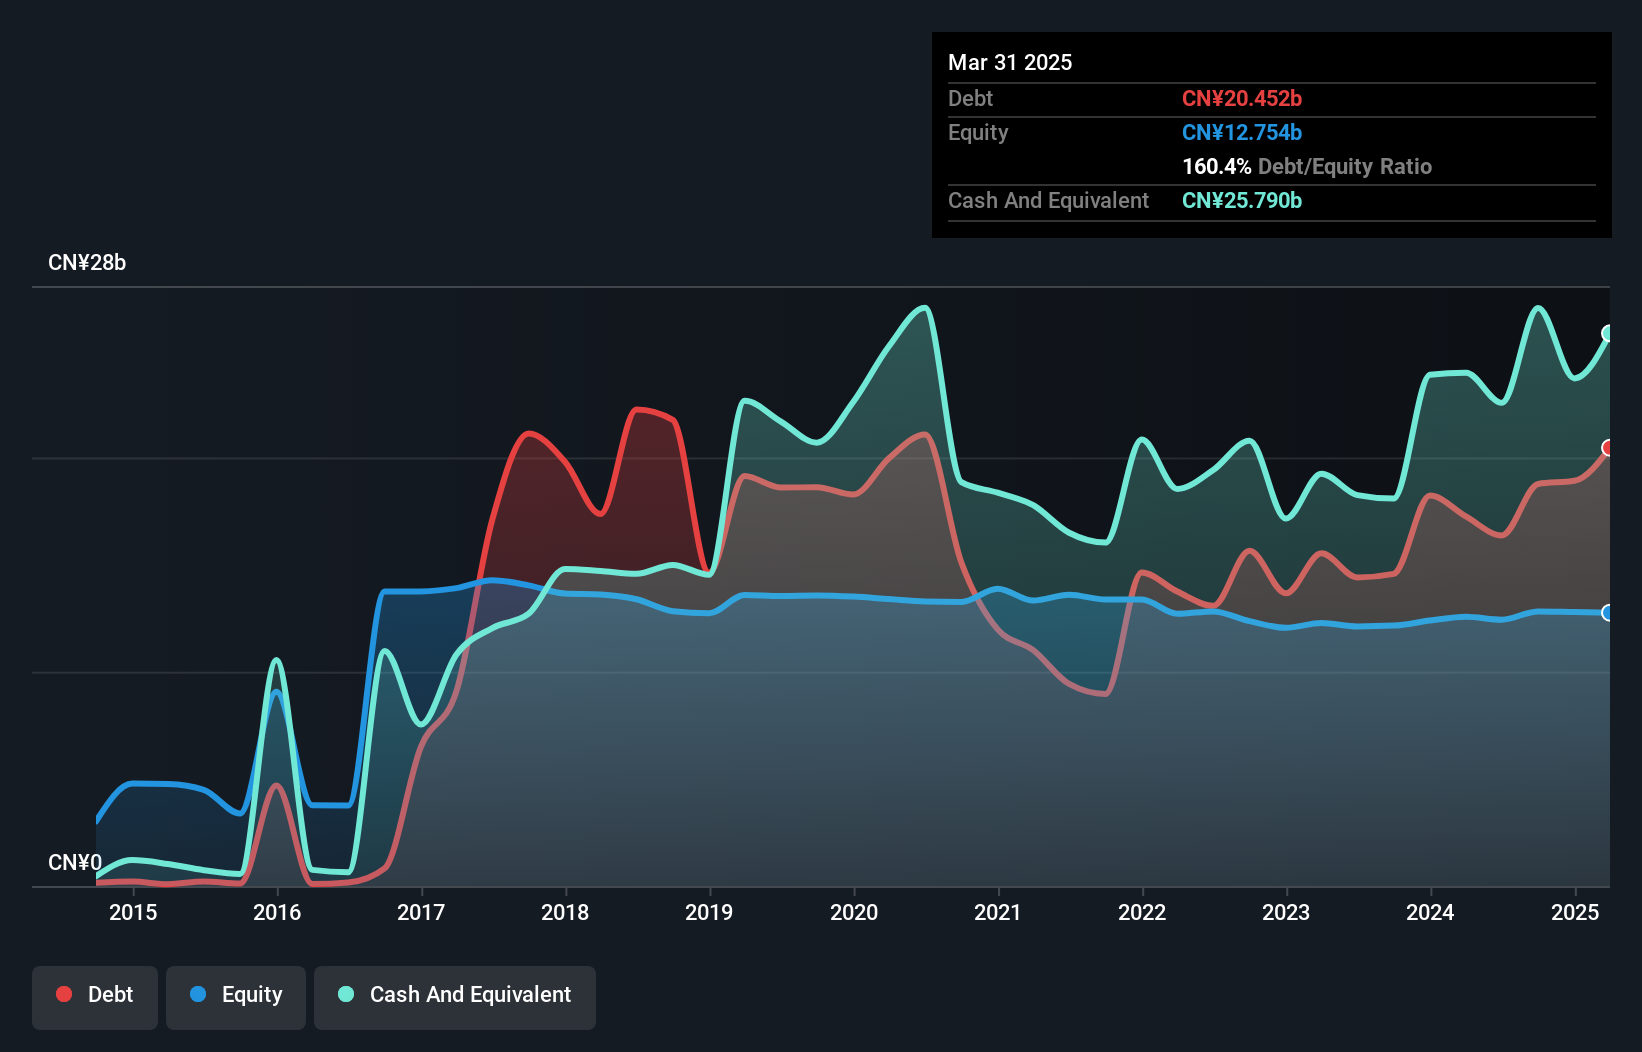
Task: Toggle the Cash And Equivalent legend button
Action: click(x=455, y=997)
